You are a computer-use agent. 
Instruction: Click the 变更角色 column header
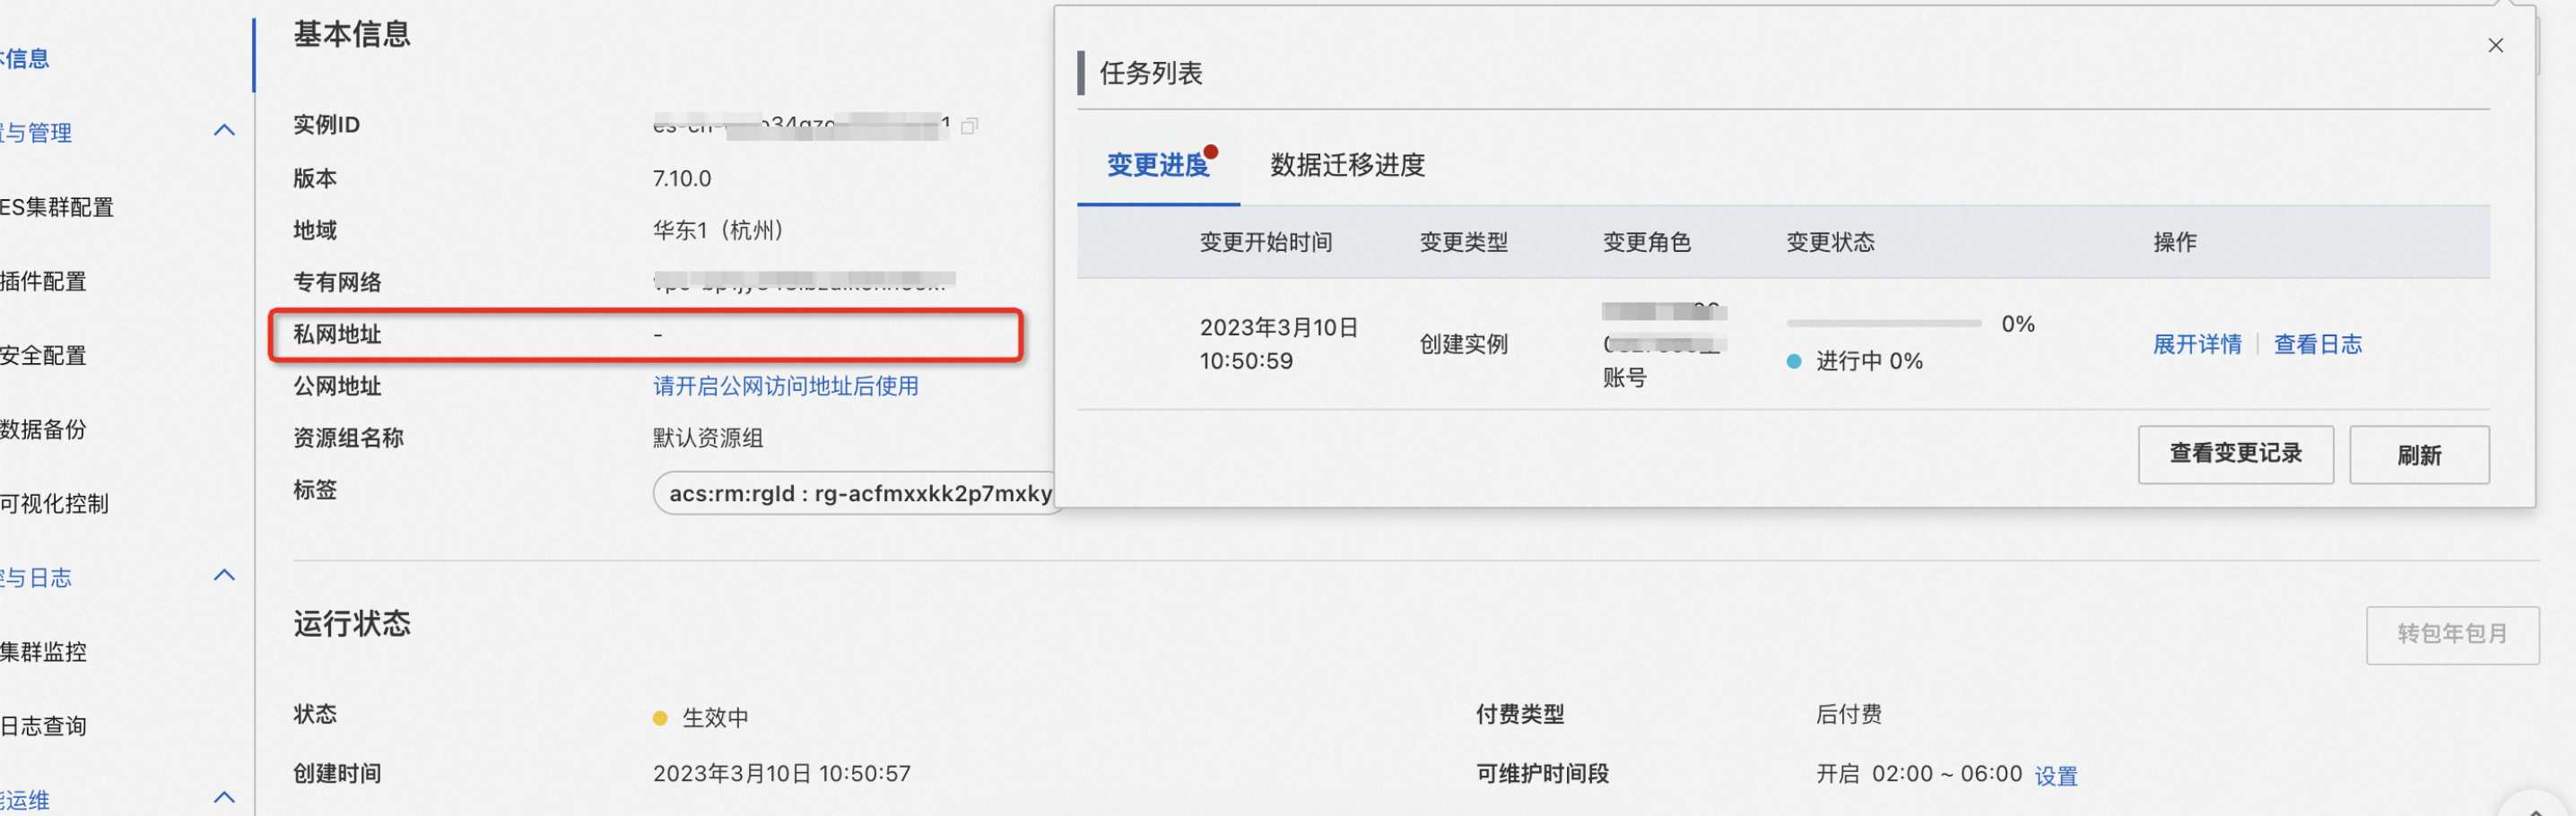(x=1646, y=242)
